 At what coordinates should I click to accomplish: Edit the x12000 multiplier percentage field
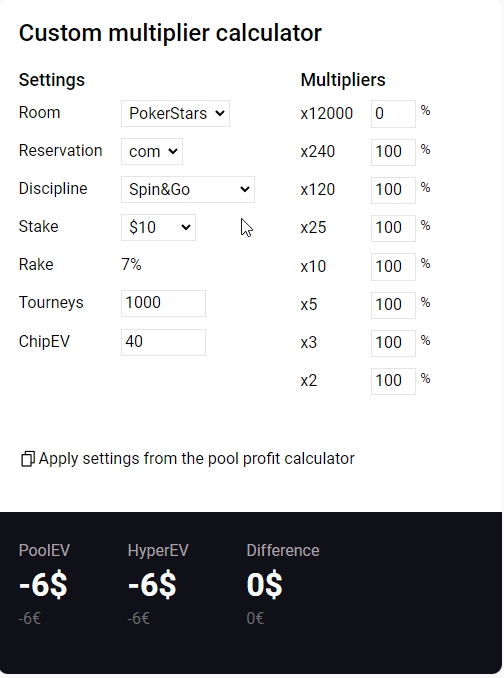coord(393,114)
